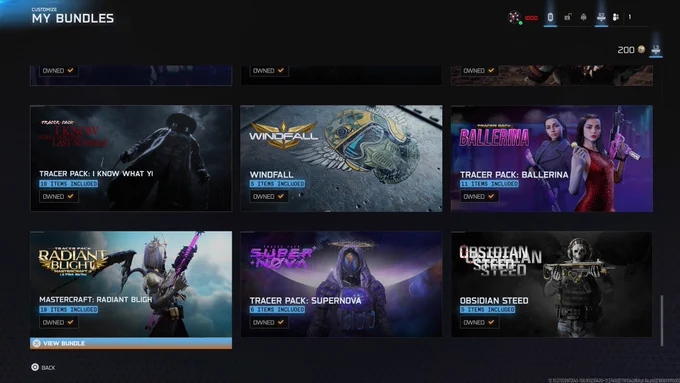Screen dimensions: 680x383
Task: Click the checkmark on Supernova's Owned badge
Action: click(x=281, y=322)
